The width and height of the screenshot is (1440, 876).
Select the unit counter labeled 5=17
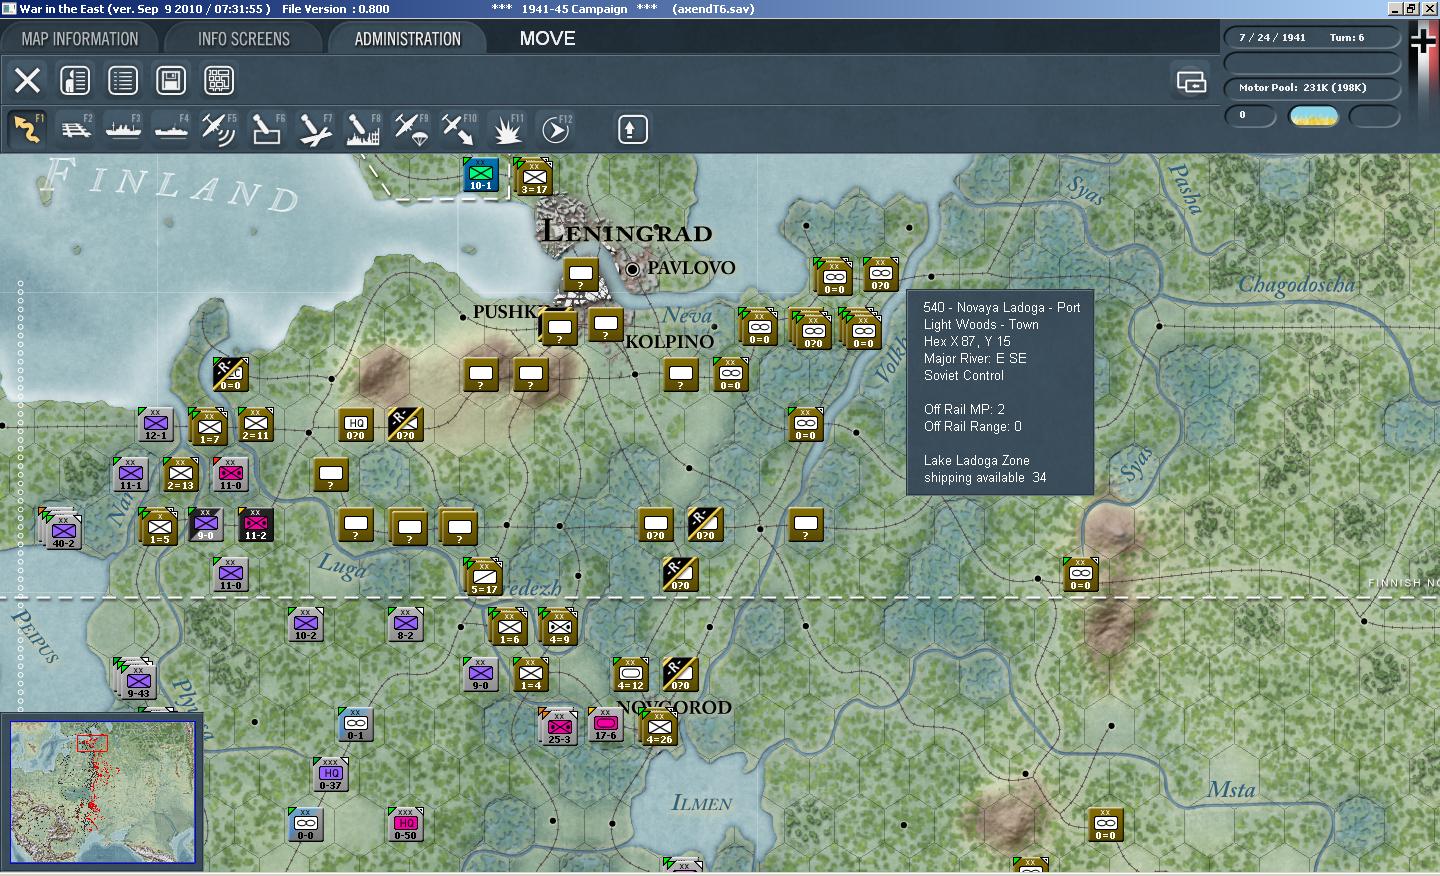pos(483,577)
